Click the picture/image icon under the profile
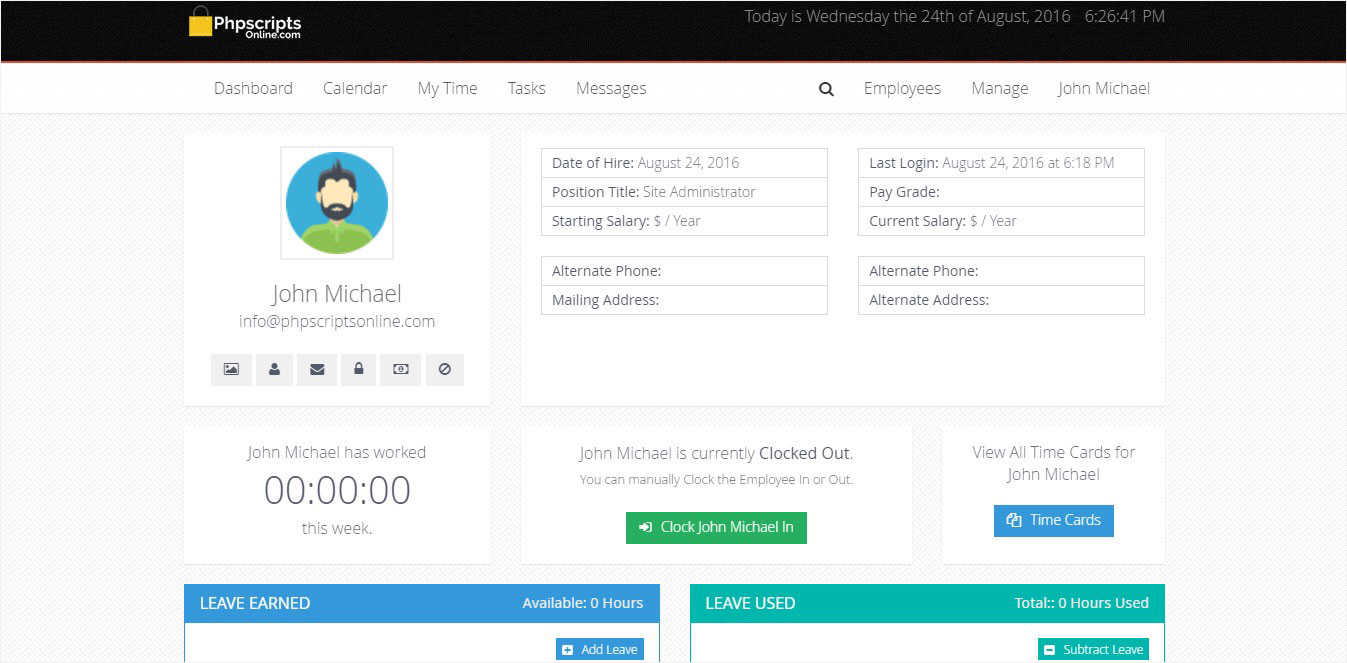This screenshot has height=663, width=1347. click(x=231, y=369)
